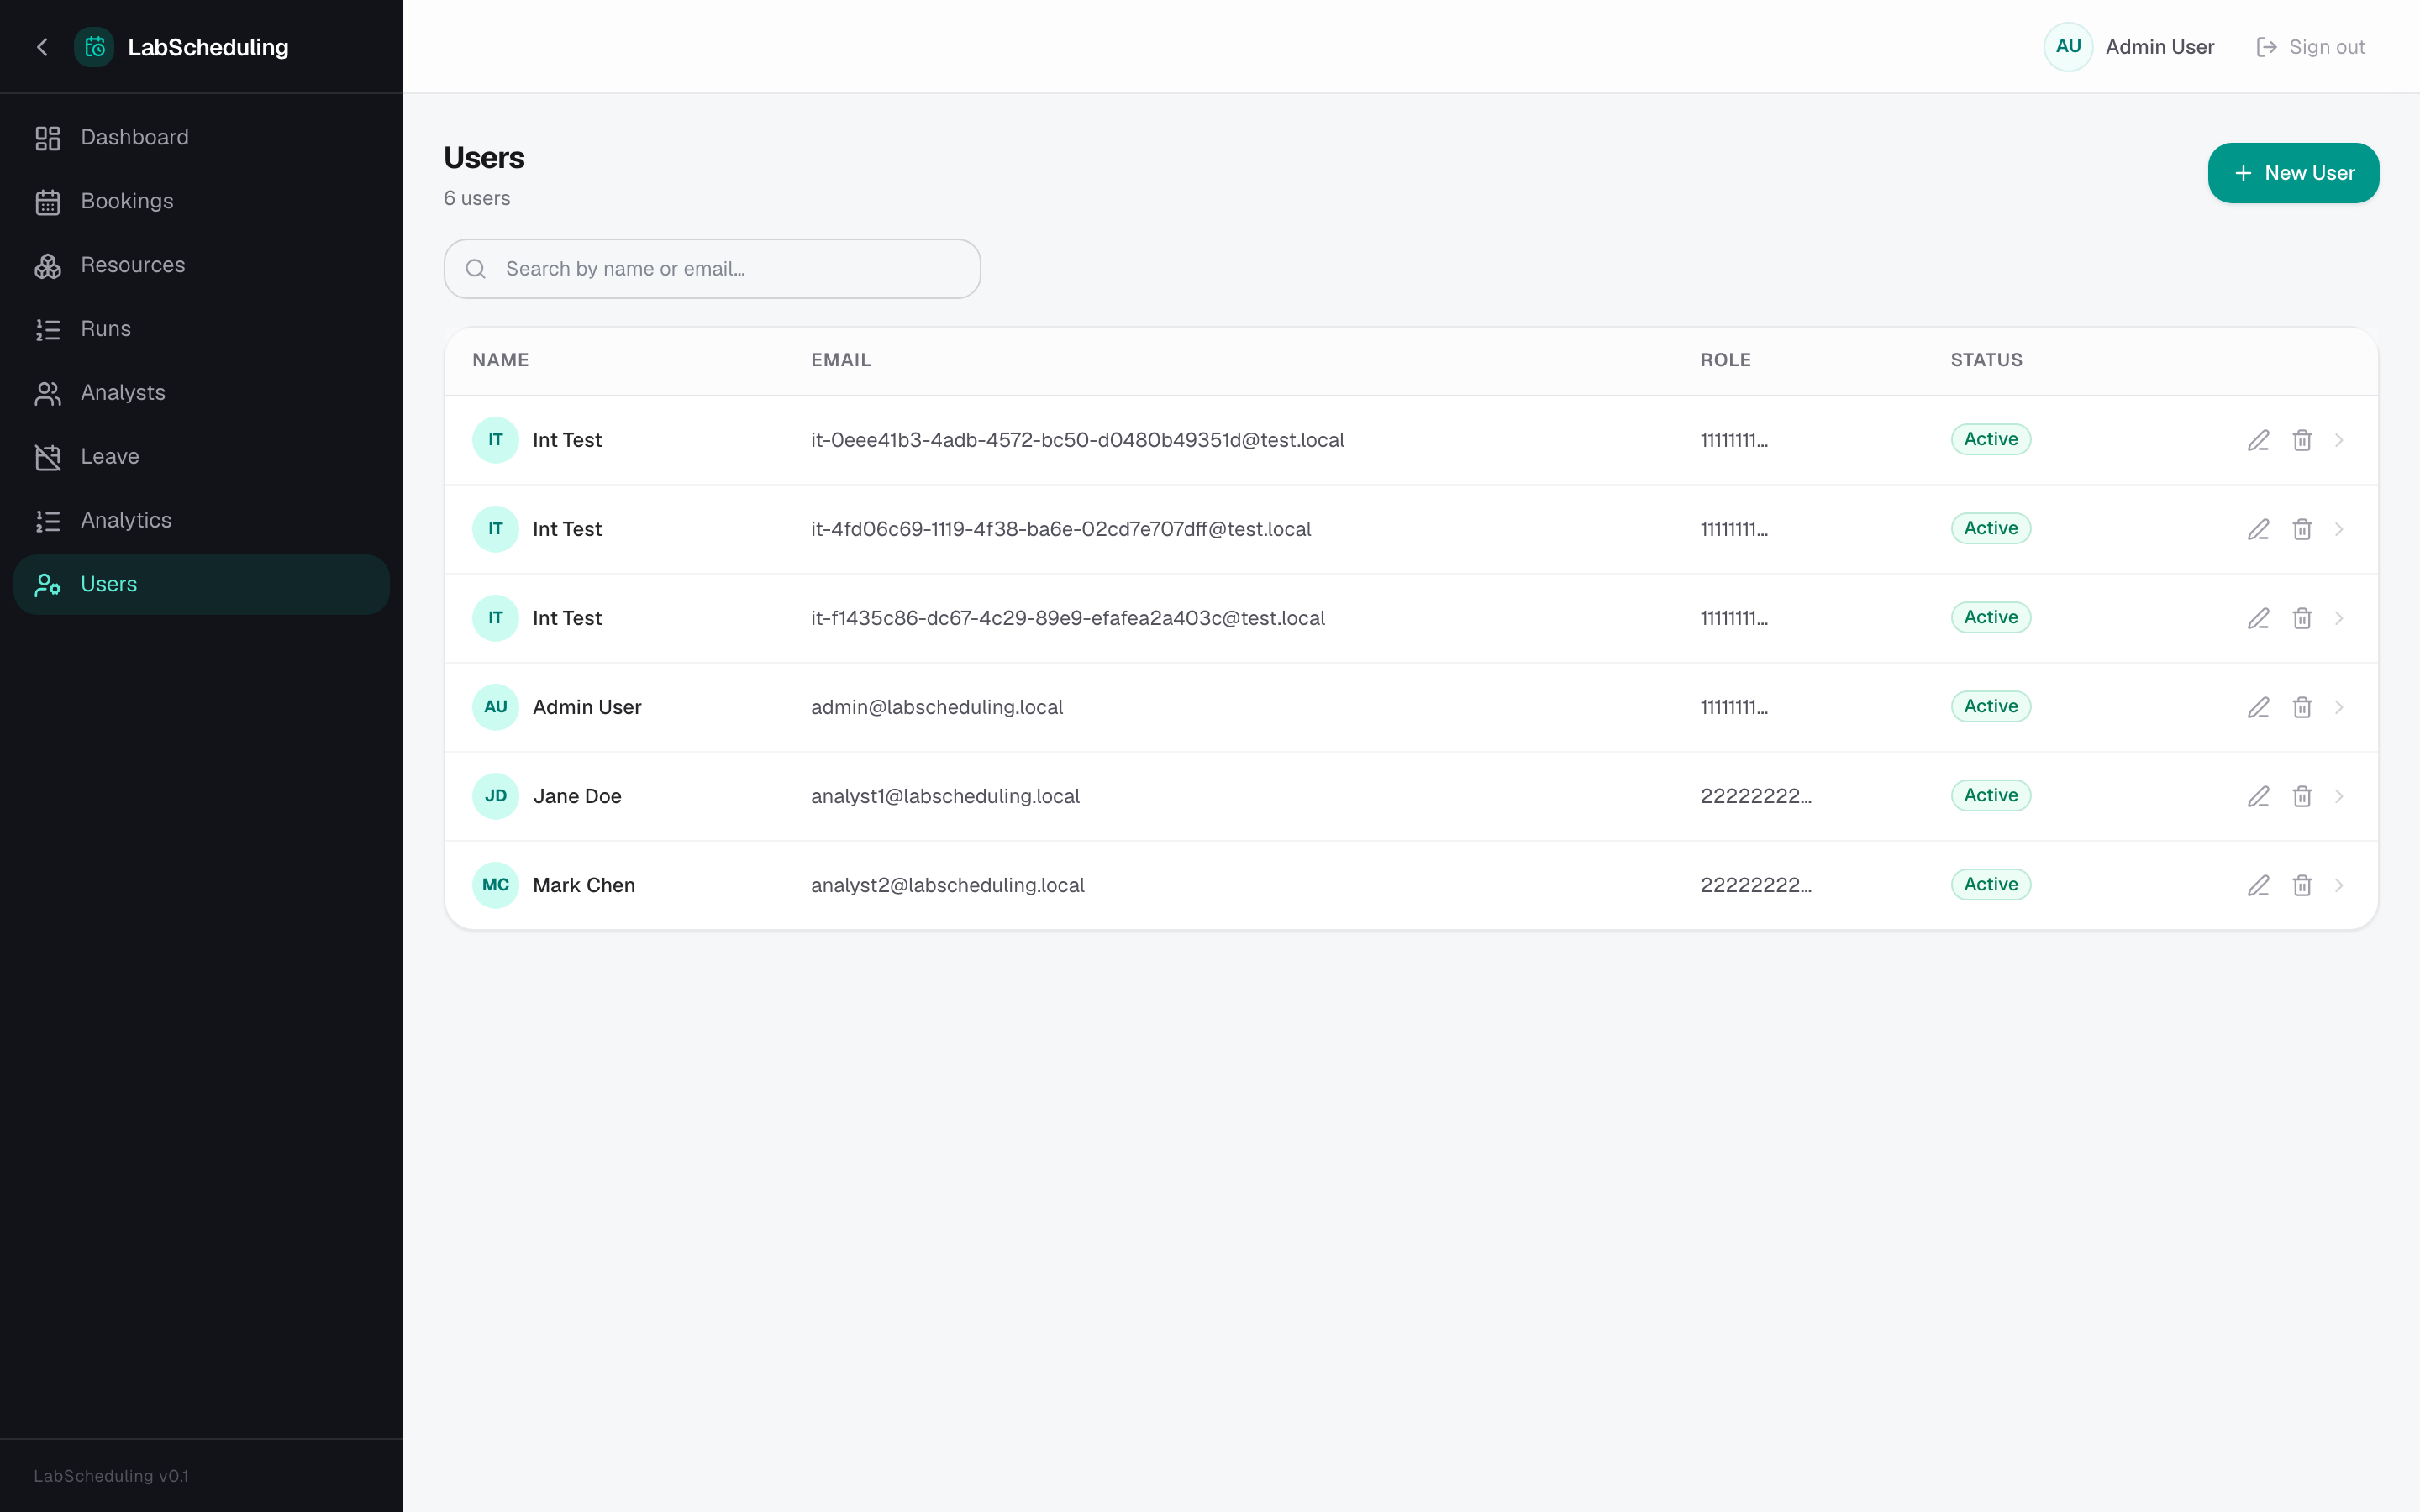Expand Mark Chen's row chevron
The width and height of the screenshot is (2420, 1512).
pyautogui.click(x=2339, y=885)
